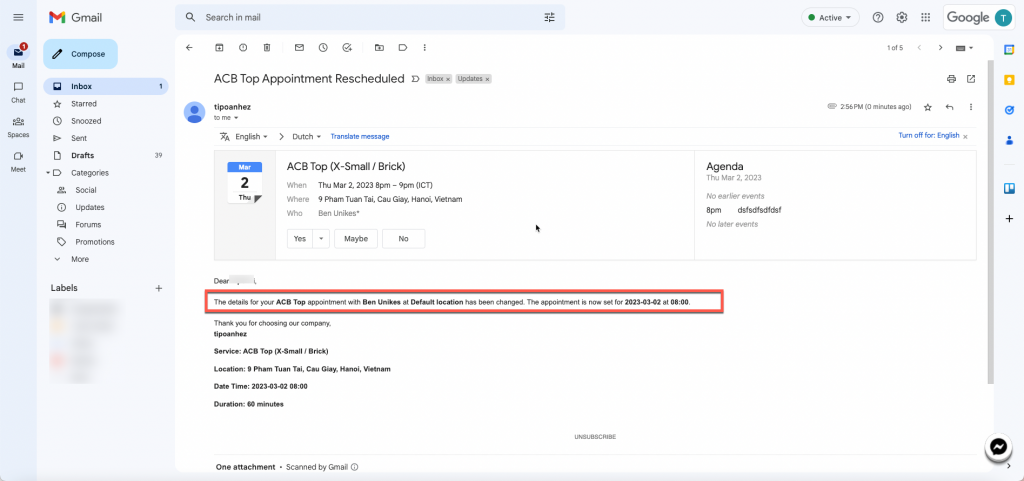The image size is (1024, 481).
Task: Open the Labels icon in toolbar
Action: pyautogui.click(x=402, y=48)
